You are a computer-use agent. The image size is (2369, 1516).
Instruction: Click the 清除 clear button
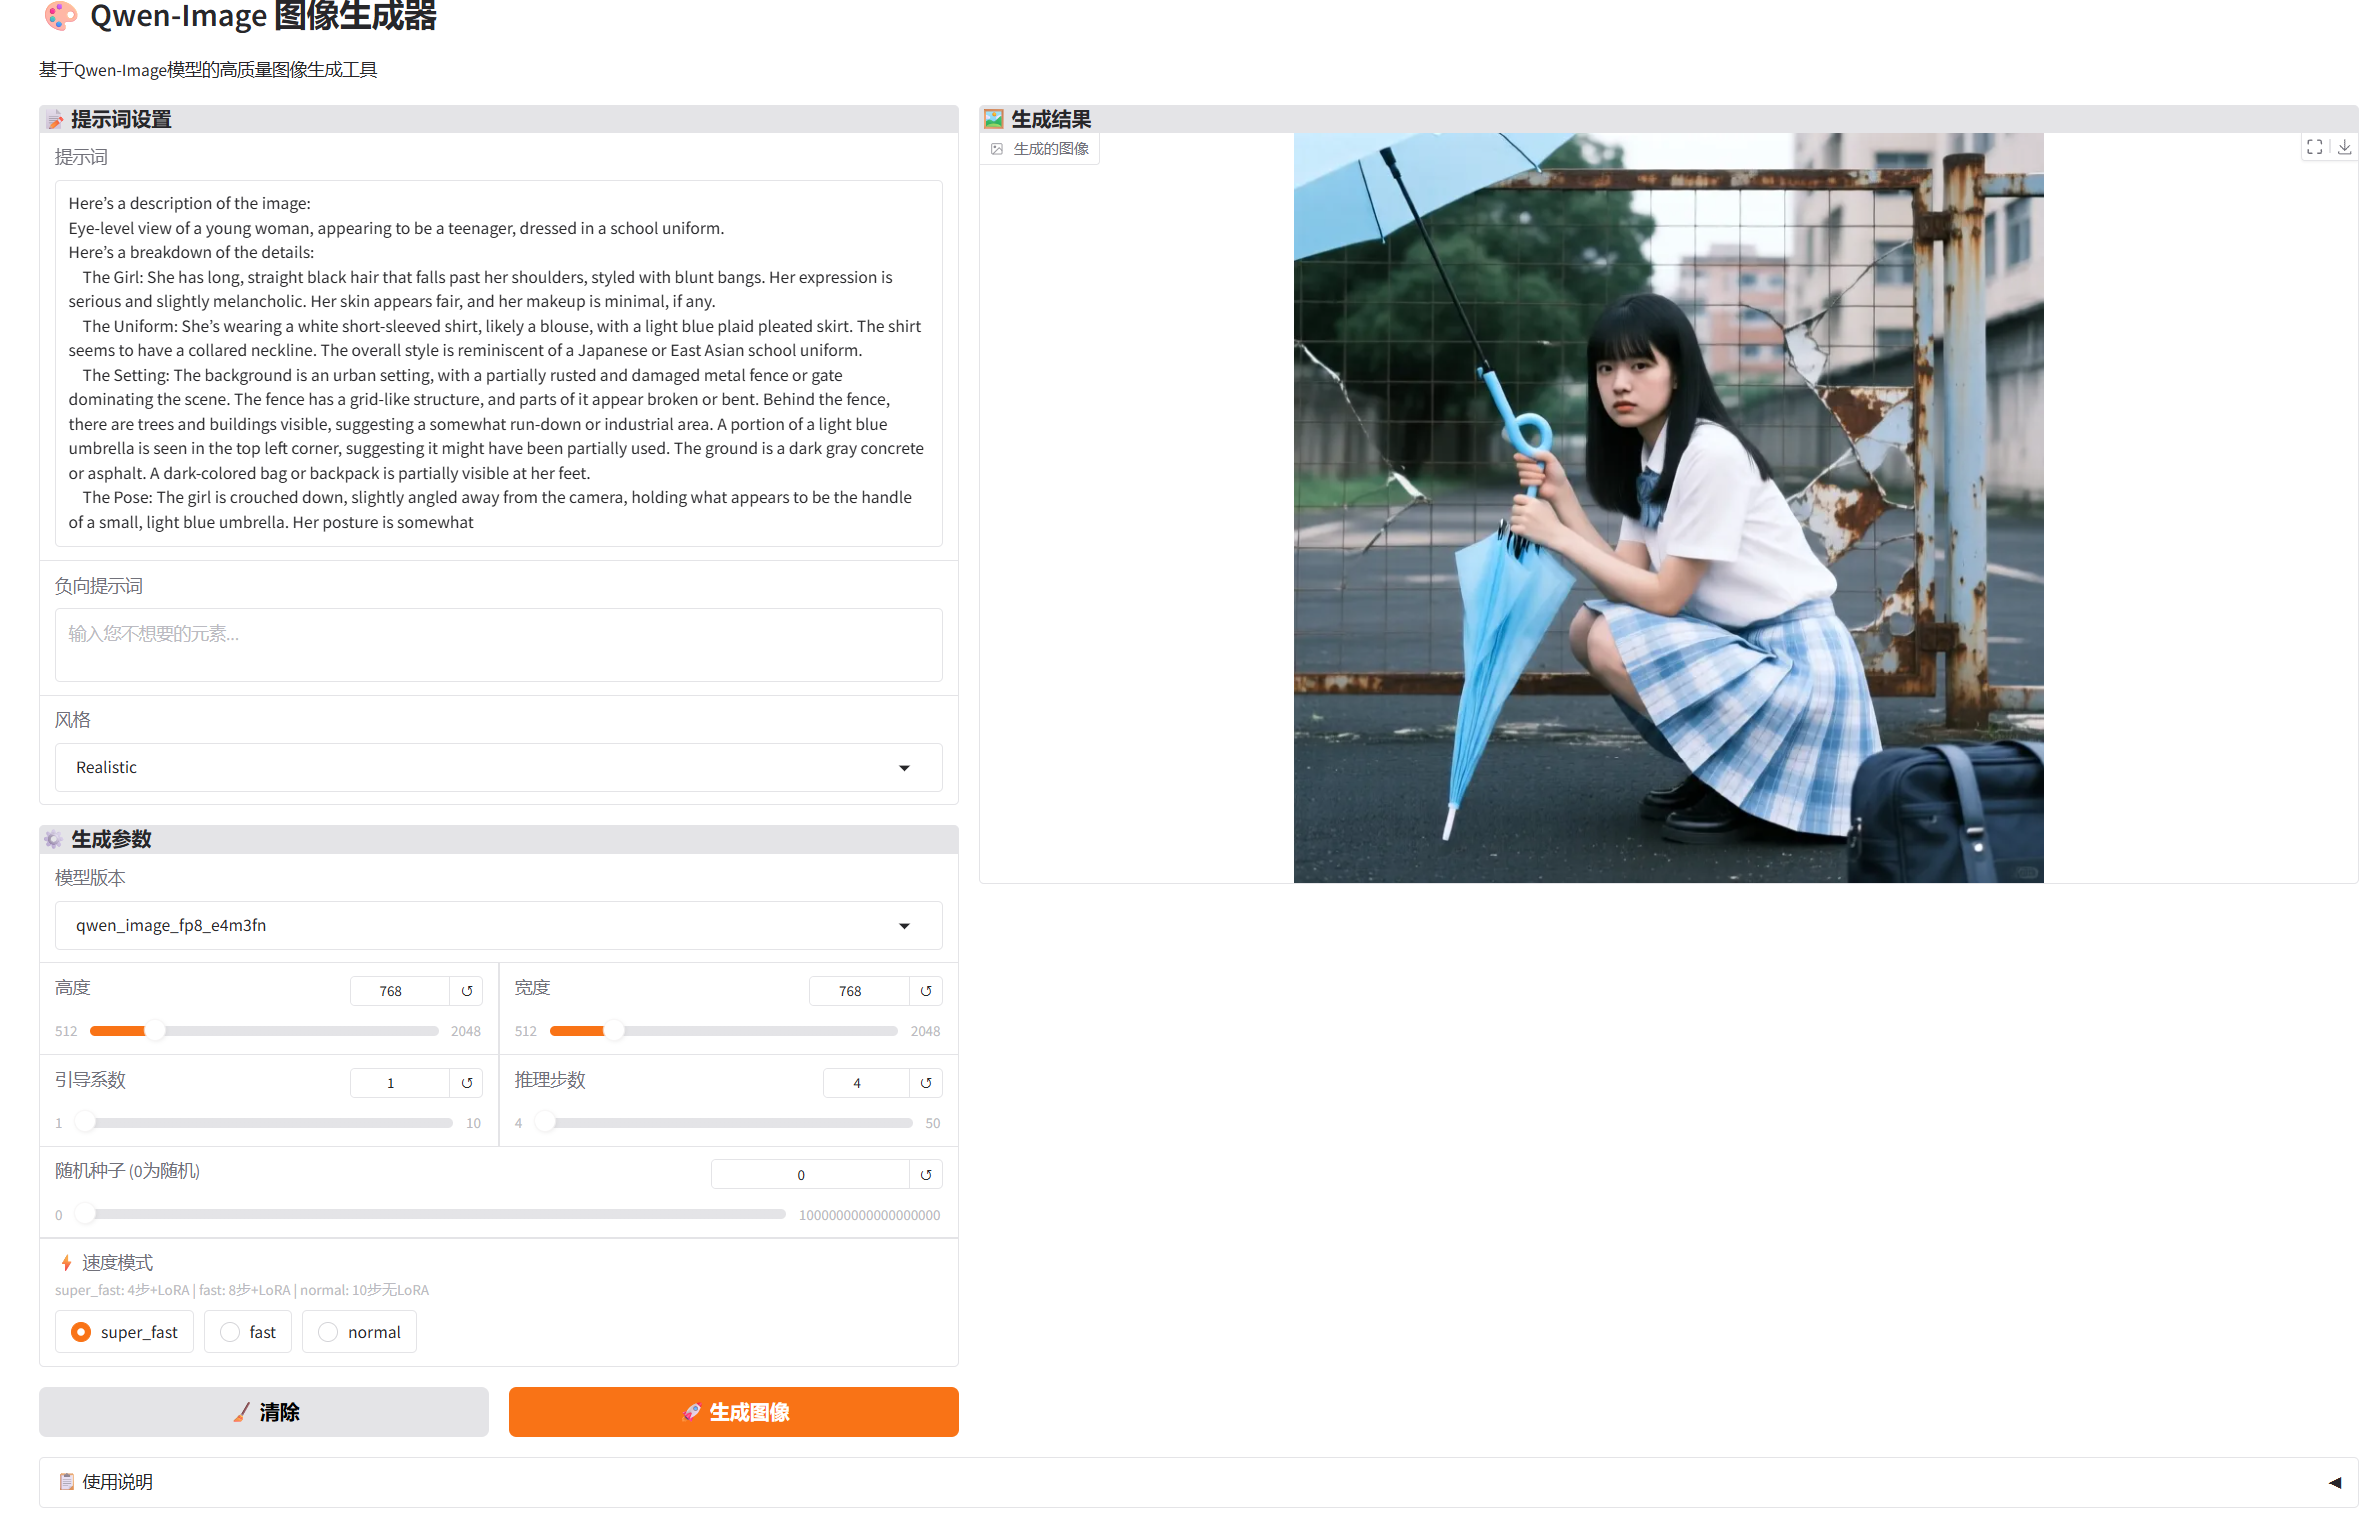coord(264,1412)
